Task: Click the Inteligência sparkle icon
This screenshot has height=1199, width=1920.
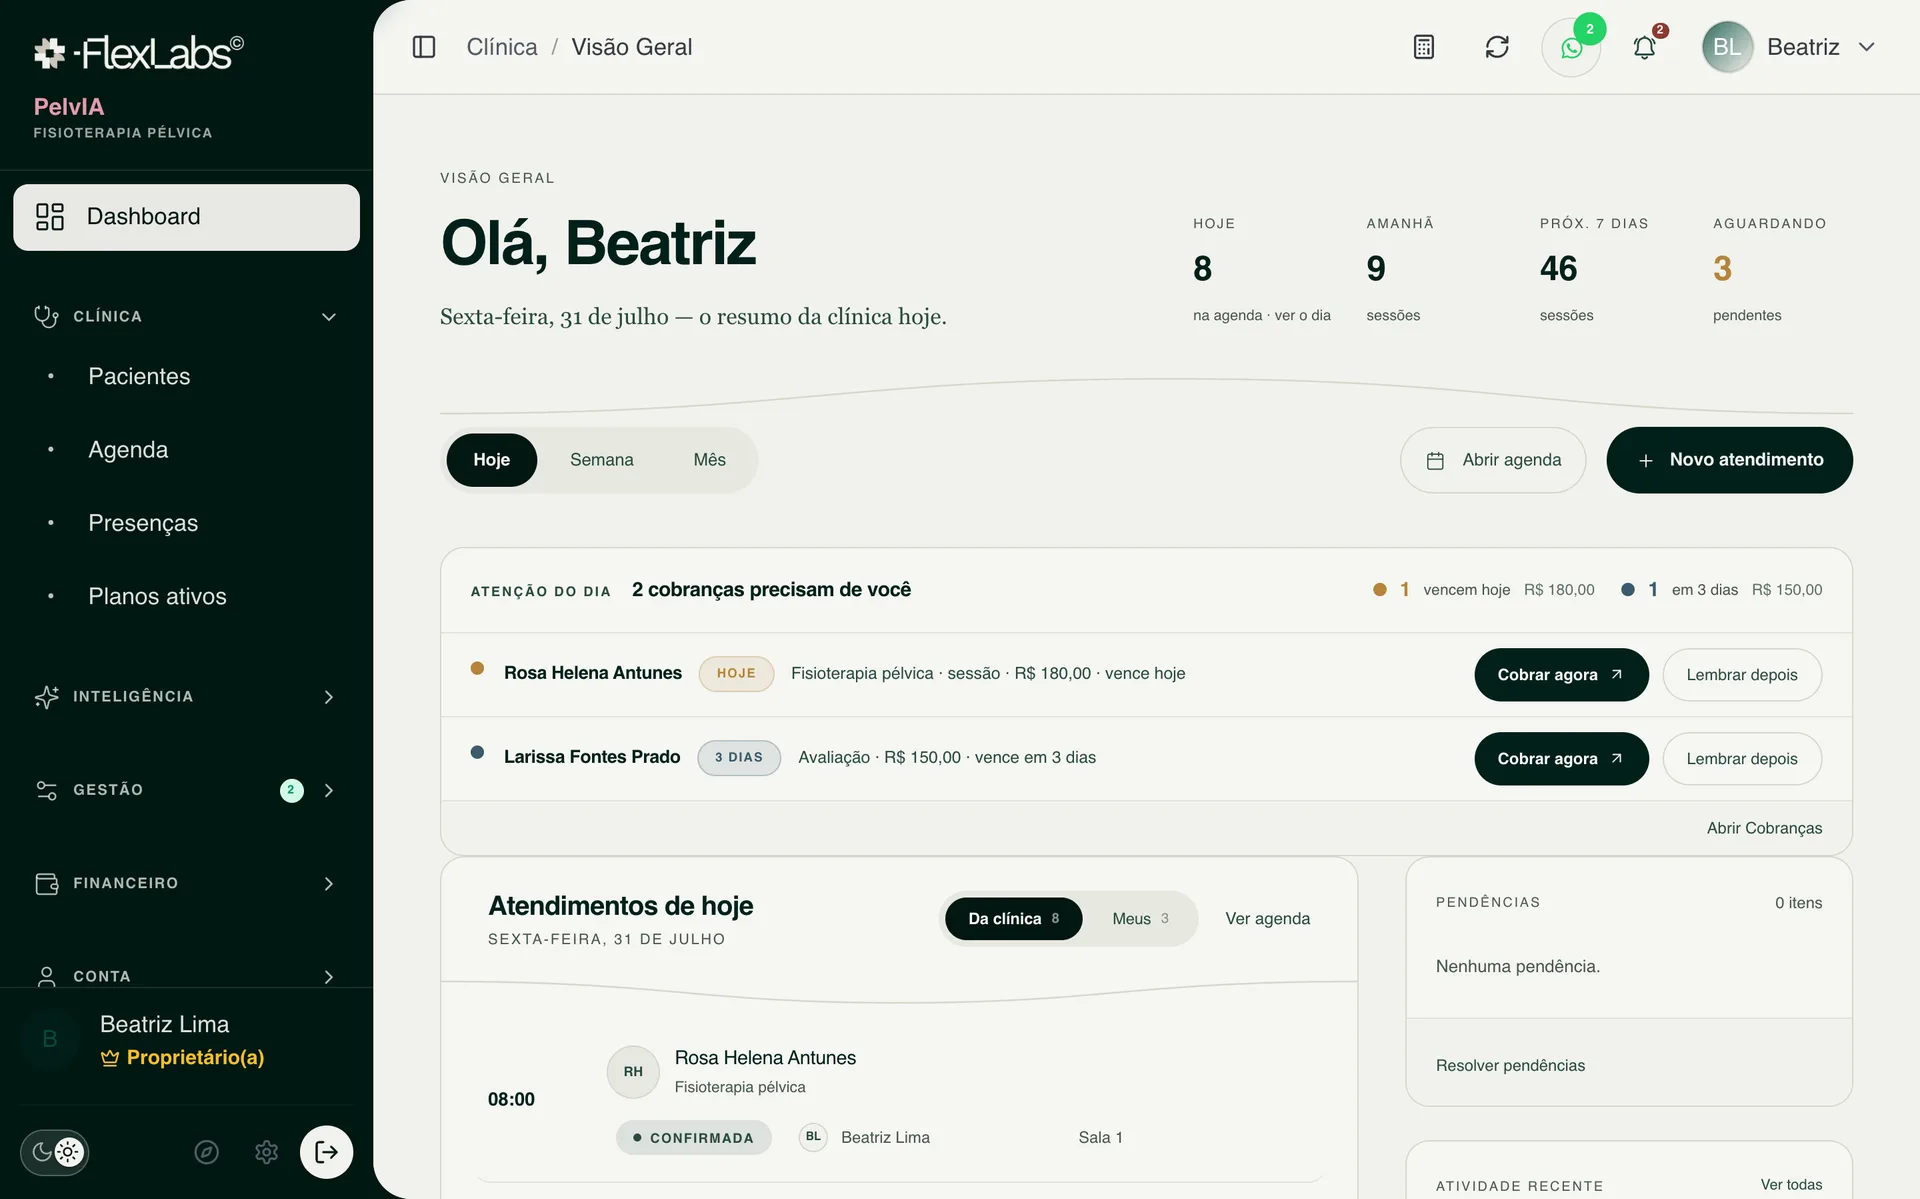Action: coord(46,697)
